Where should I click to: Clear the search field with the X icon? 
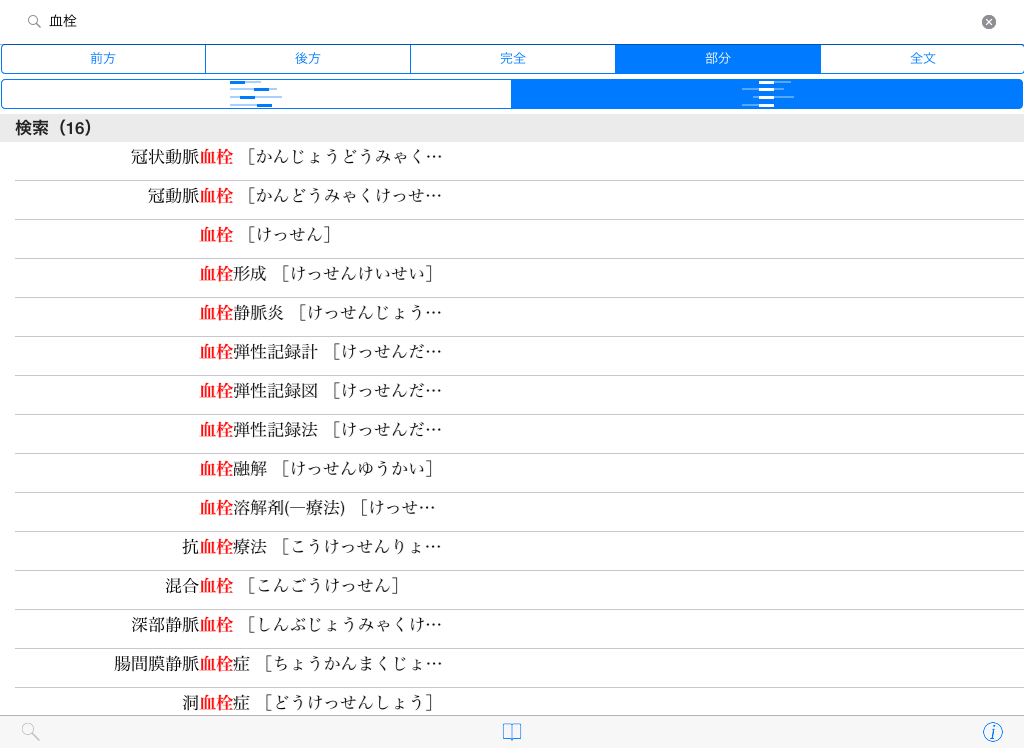(x=988, y=22)
